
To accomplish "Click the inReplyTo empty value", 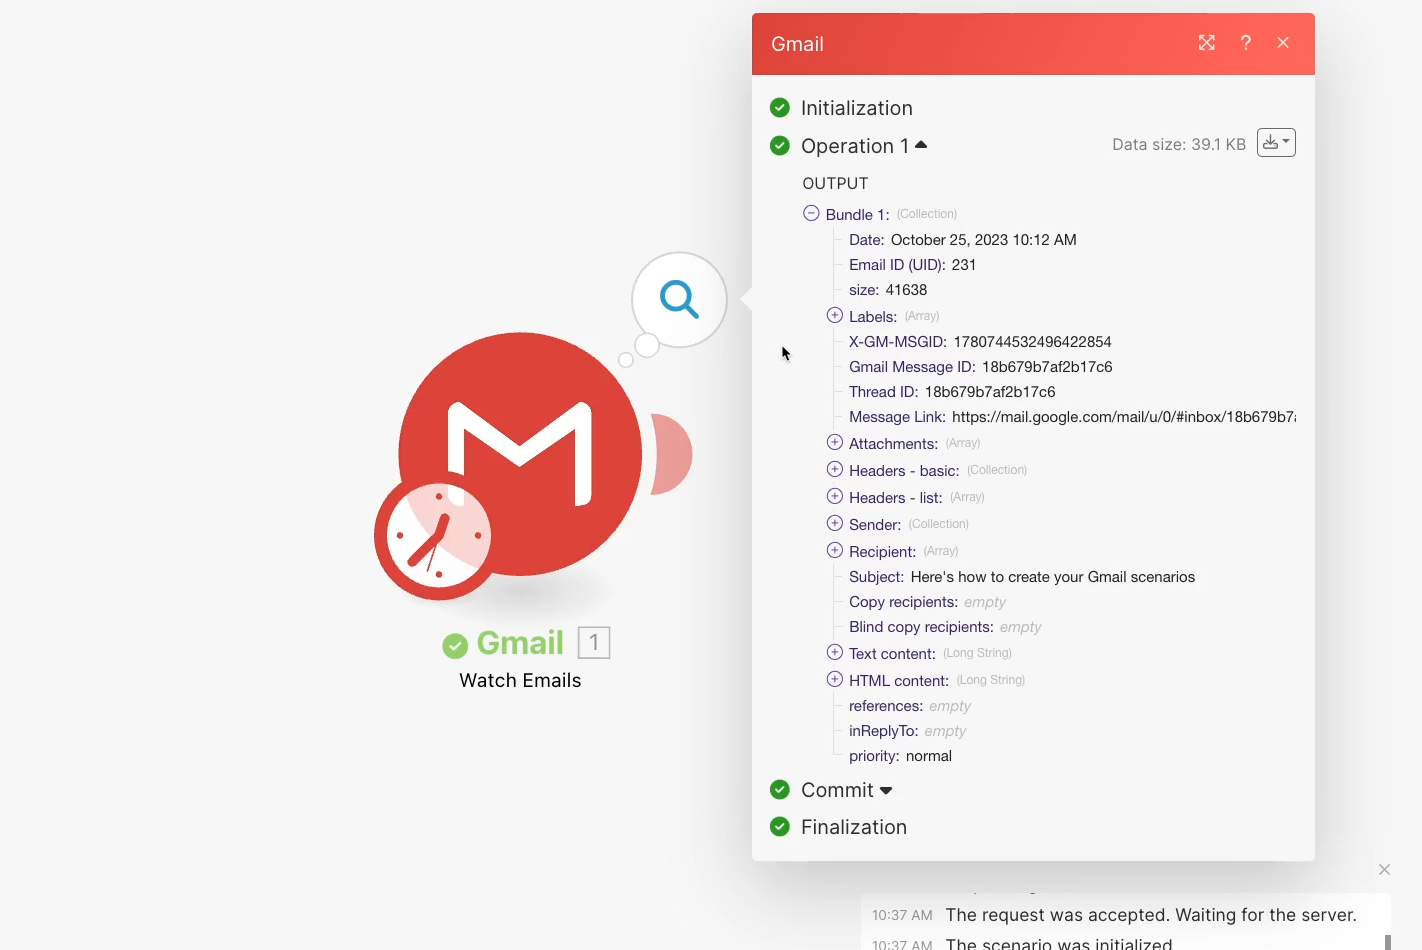I will point(945,731).
